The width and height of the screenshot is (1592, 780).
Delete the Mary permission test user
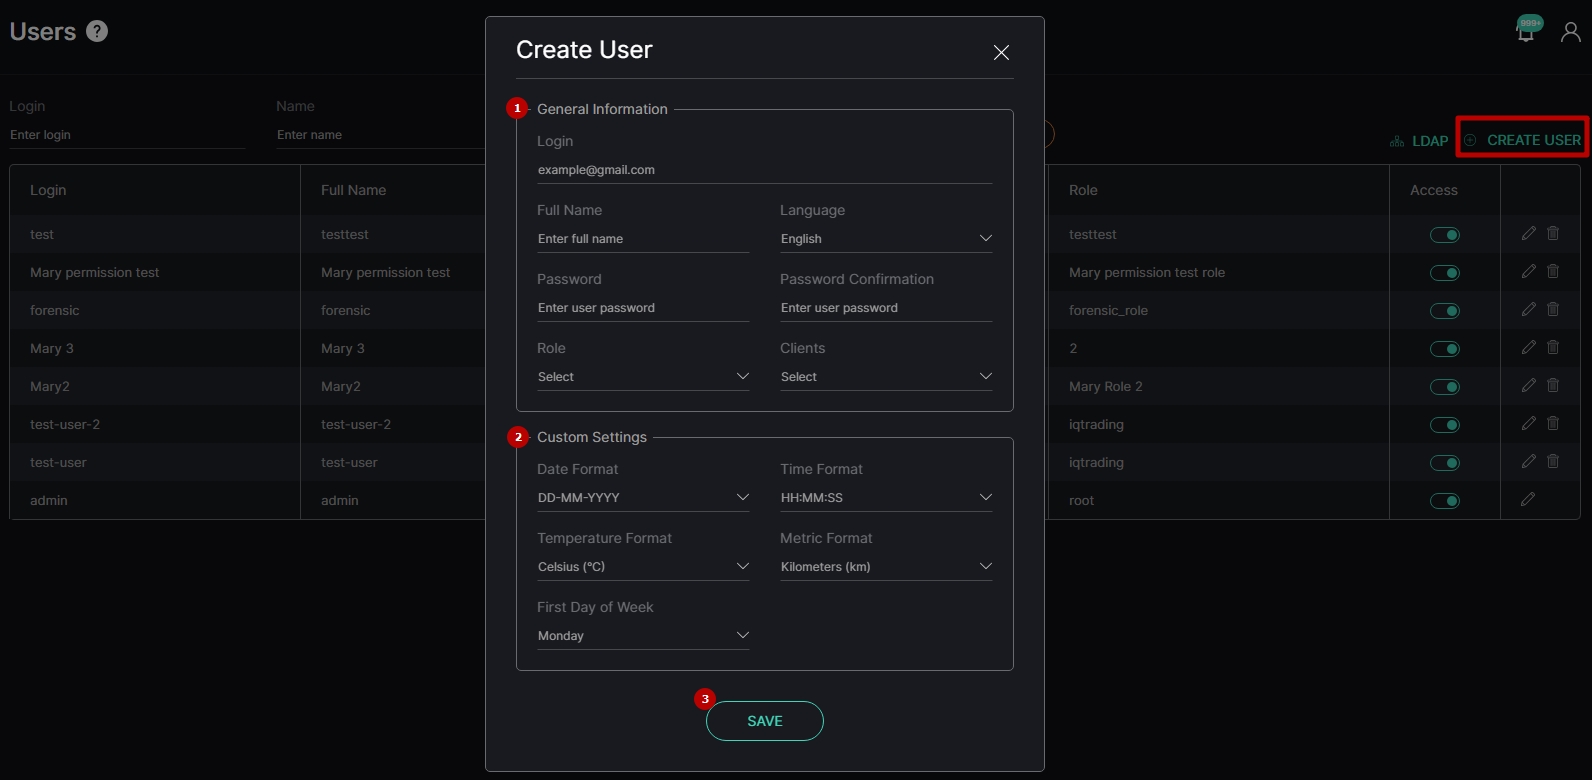tap(1553, 271)
